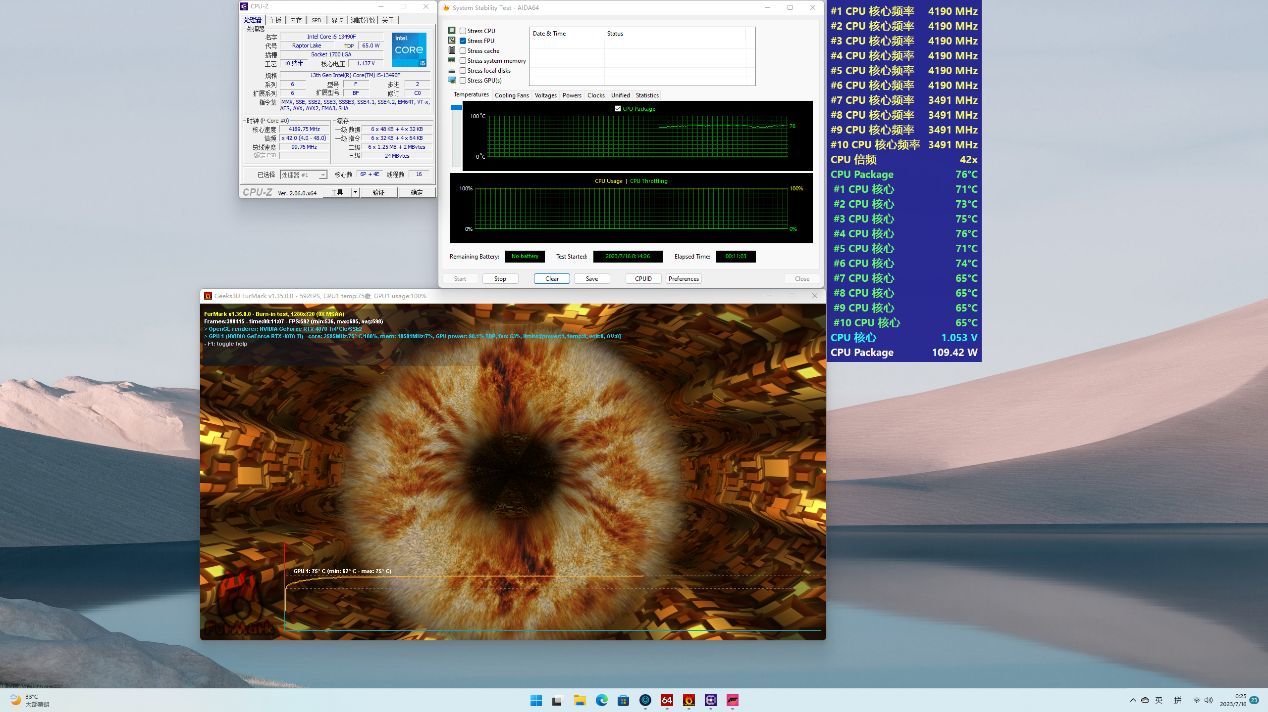This screenshot has height=712, width=1268.
Task: Open the Statistics tab in AIDA64
Action: click(x=647, y=95)
